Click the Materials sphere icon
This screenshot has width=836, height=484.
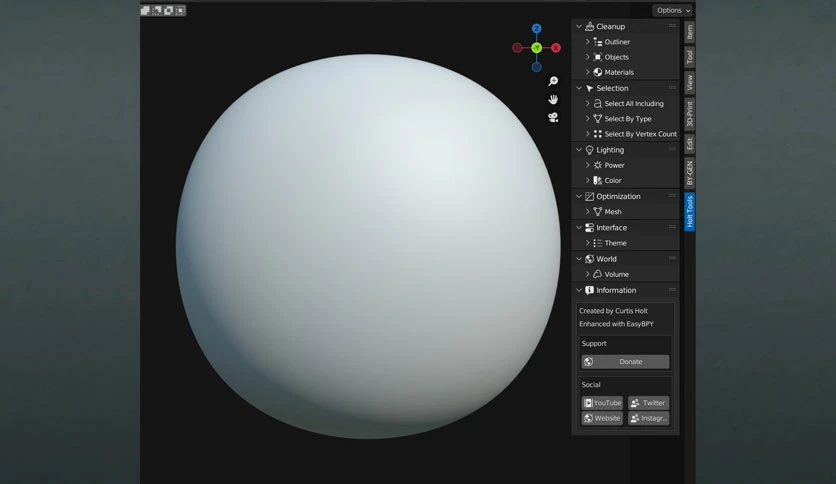(598, 72)
